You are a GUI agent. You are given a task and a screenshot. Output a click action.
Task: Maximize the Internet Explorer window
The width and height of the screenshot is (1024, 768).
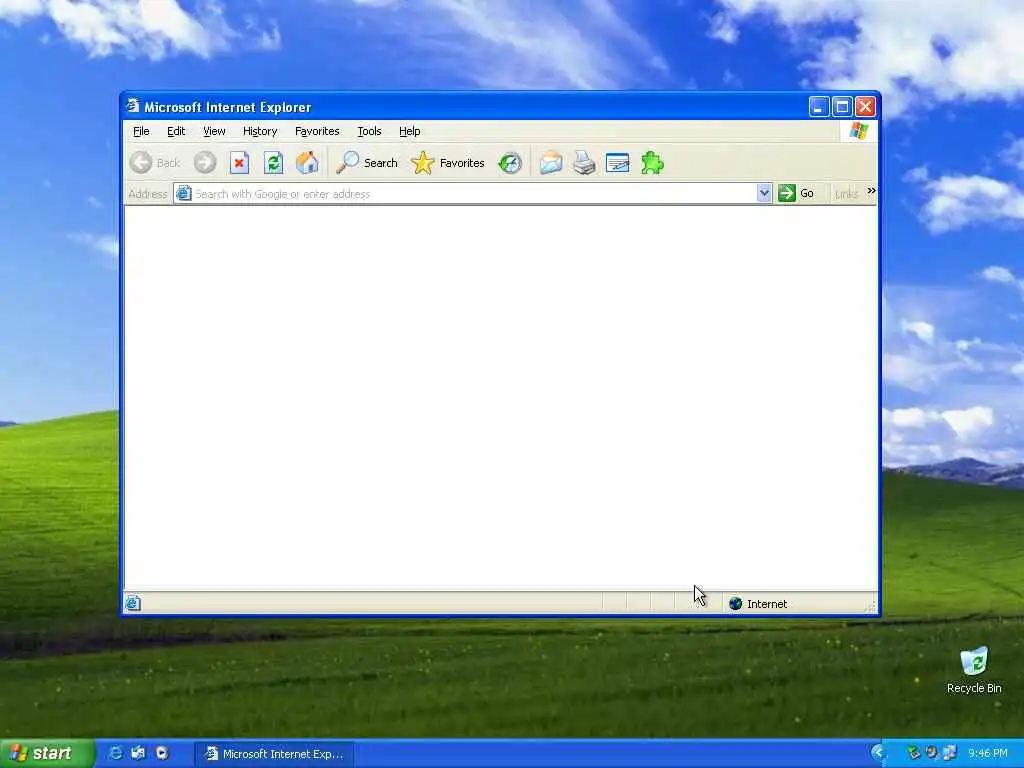pos(842,106)
